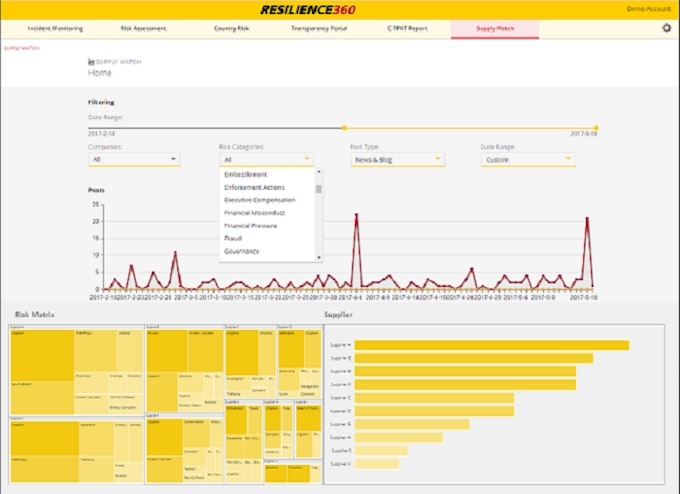Select Fraud from the category list

click(235, 238)
